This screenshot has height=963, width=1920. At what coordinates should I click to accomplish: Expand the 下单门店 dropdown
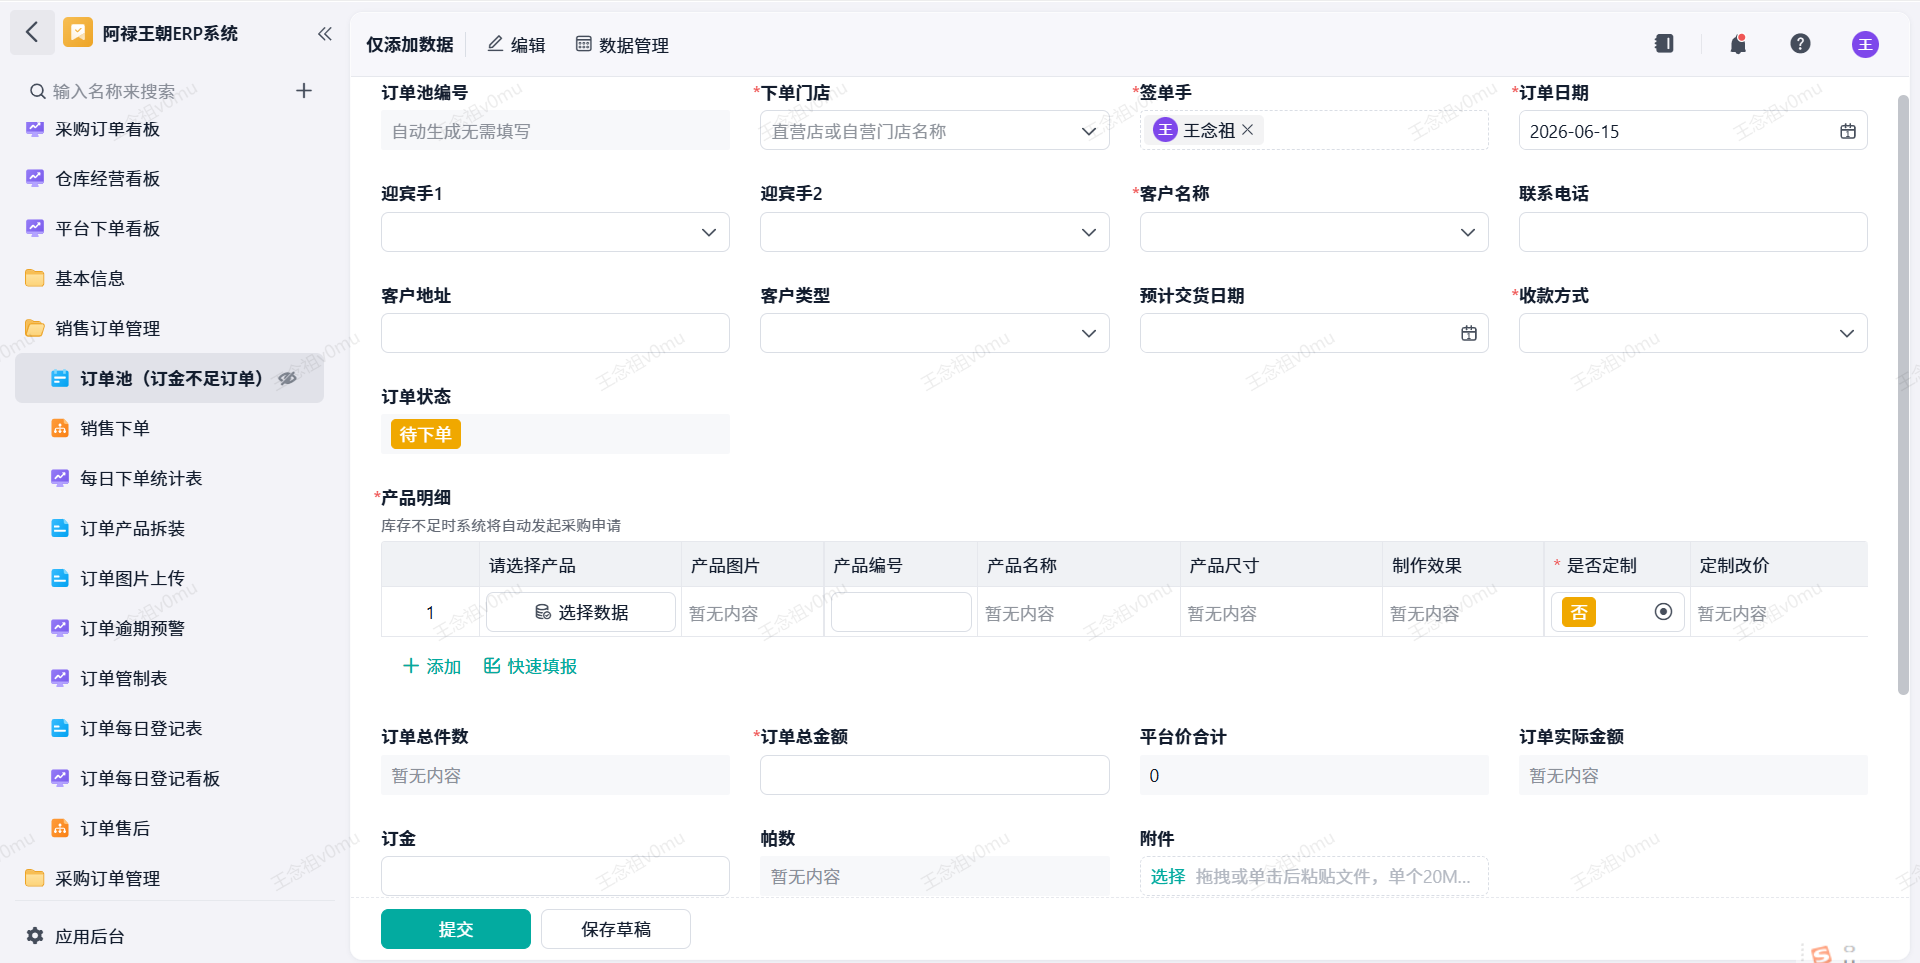pos(1089,131)
